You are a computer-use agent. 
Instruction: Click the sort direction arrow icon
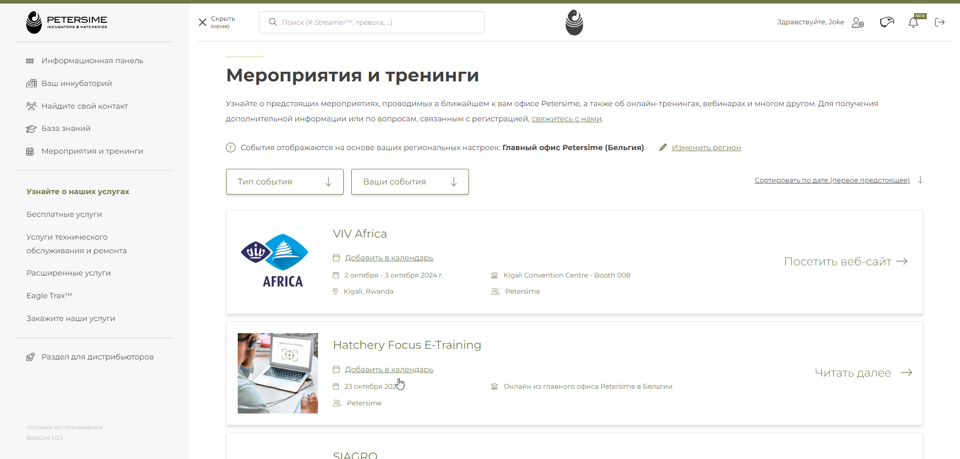click(x=920, y=181)
